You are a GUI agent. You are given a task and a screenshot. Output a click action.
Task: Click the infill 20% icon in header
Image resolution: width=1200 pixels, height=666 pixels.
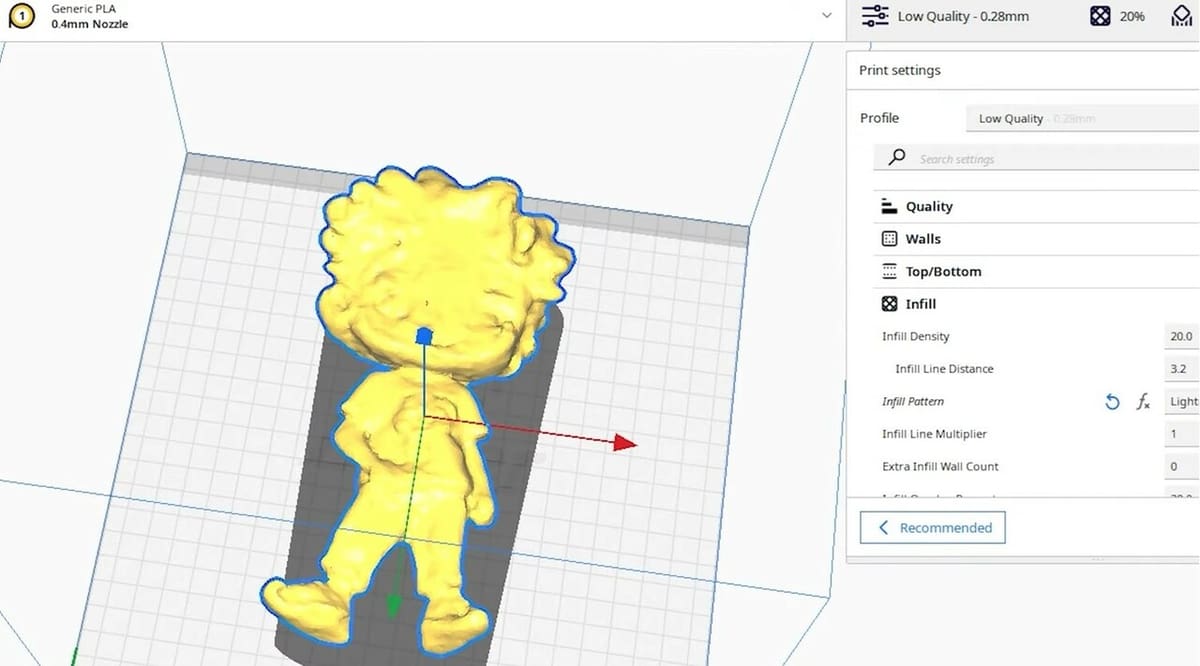[1100, 16]
